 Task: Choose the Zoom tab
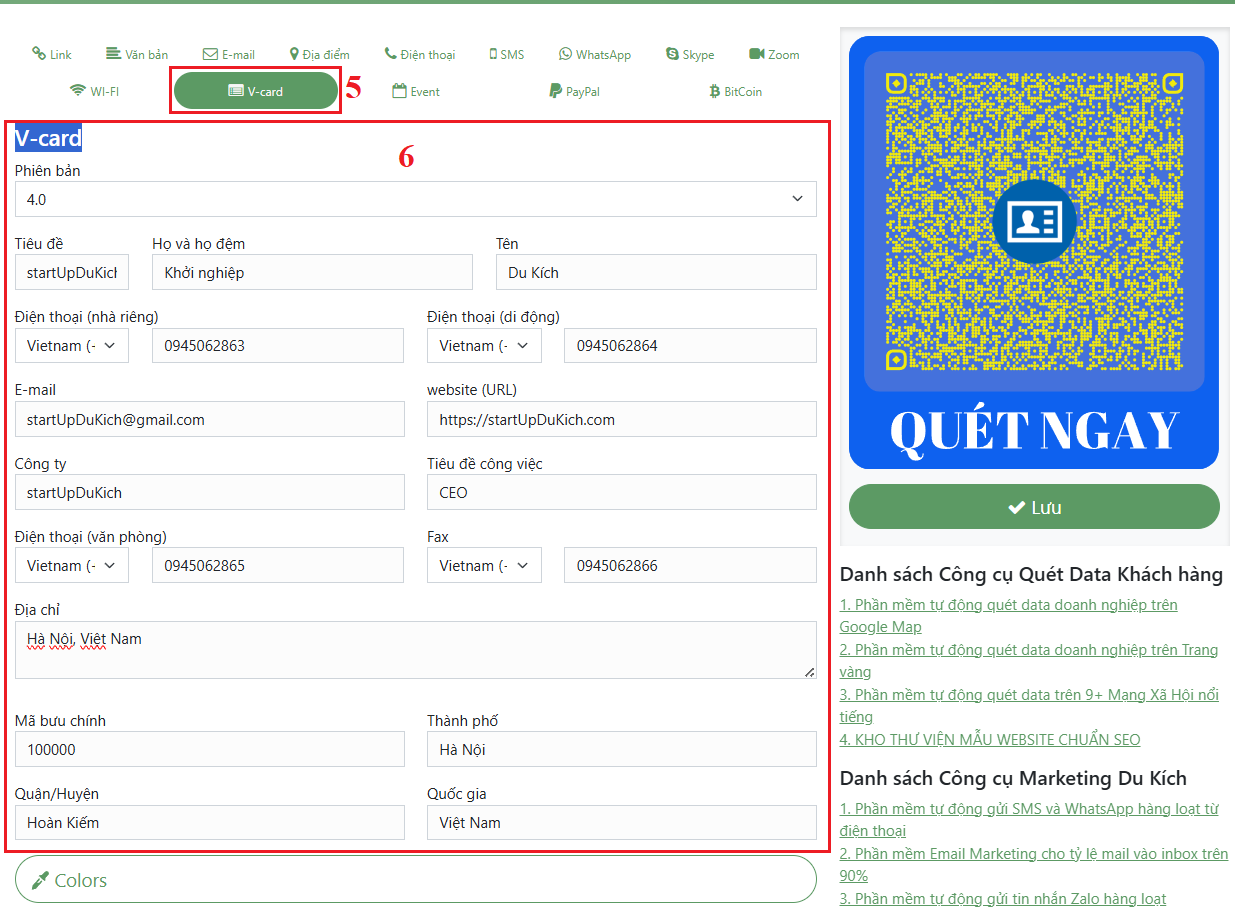point(774,54)
